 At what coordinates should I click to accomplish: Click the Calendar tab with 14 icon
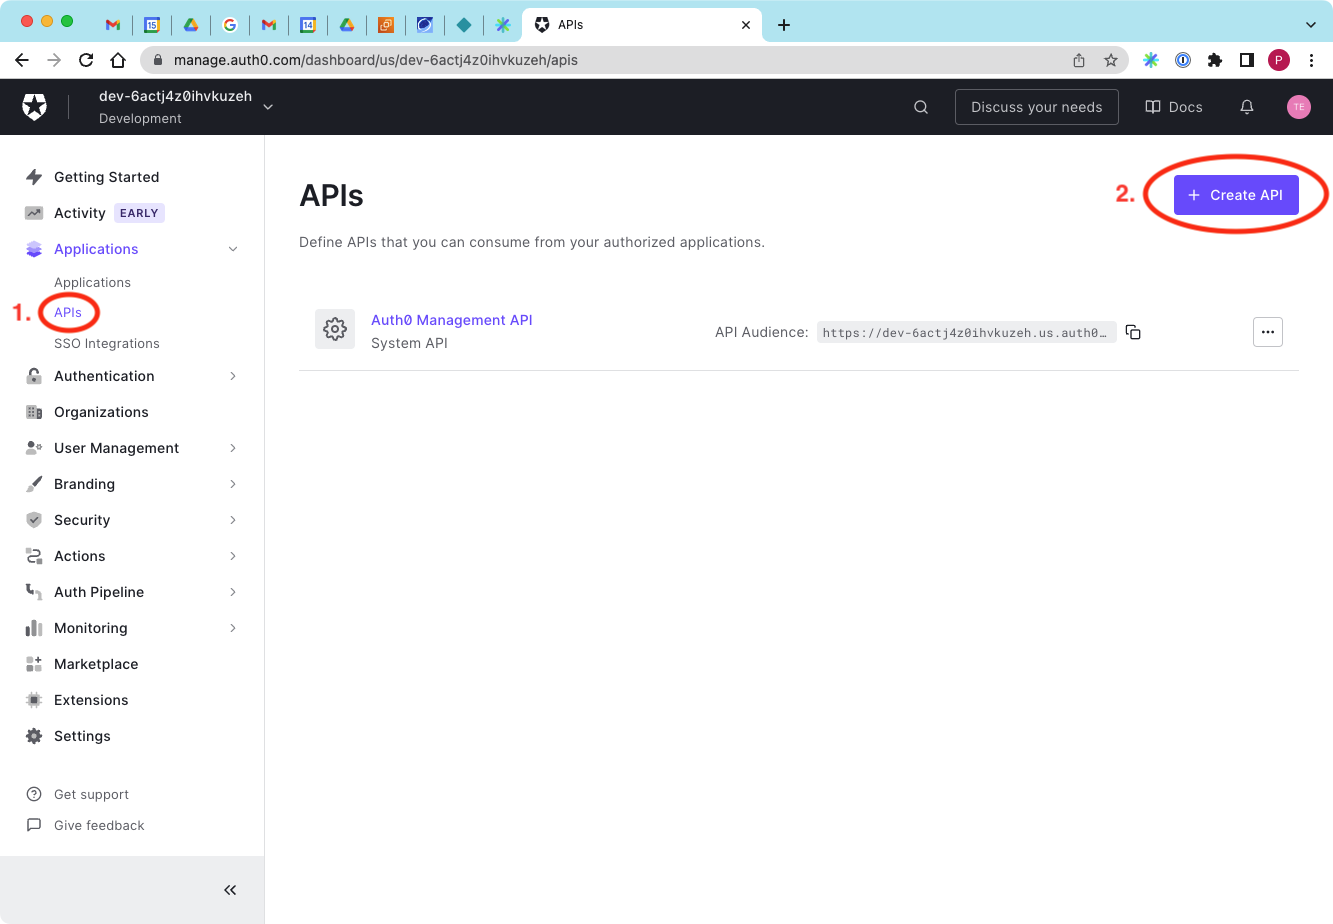pyautogui.click(x=308, y=25)
